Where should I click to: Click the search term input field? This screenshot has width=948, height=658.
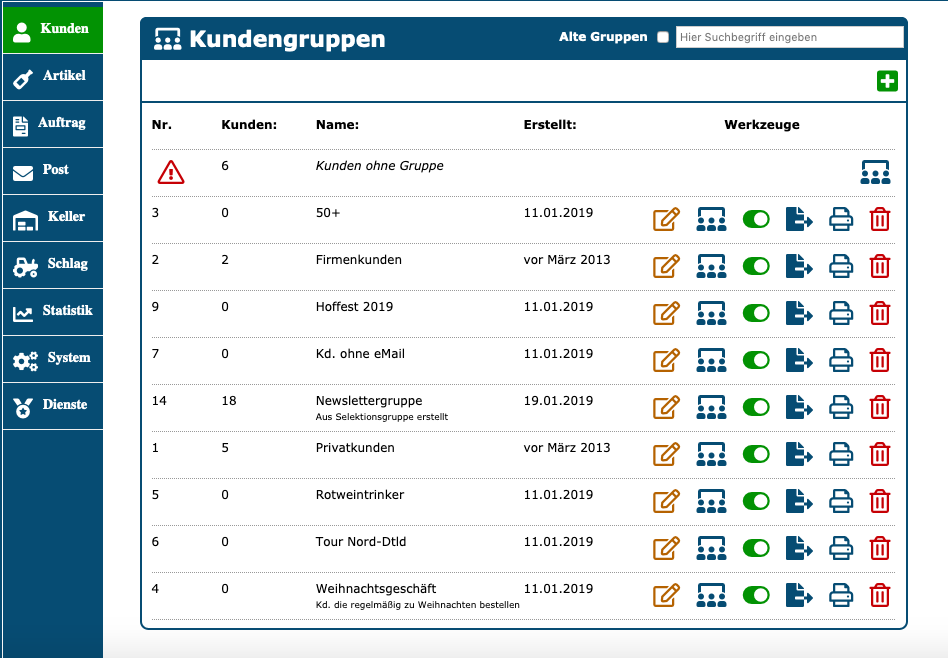pos(789,37)
